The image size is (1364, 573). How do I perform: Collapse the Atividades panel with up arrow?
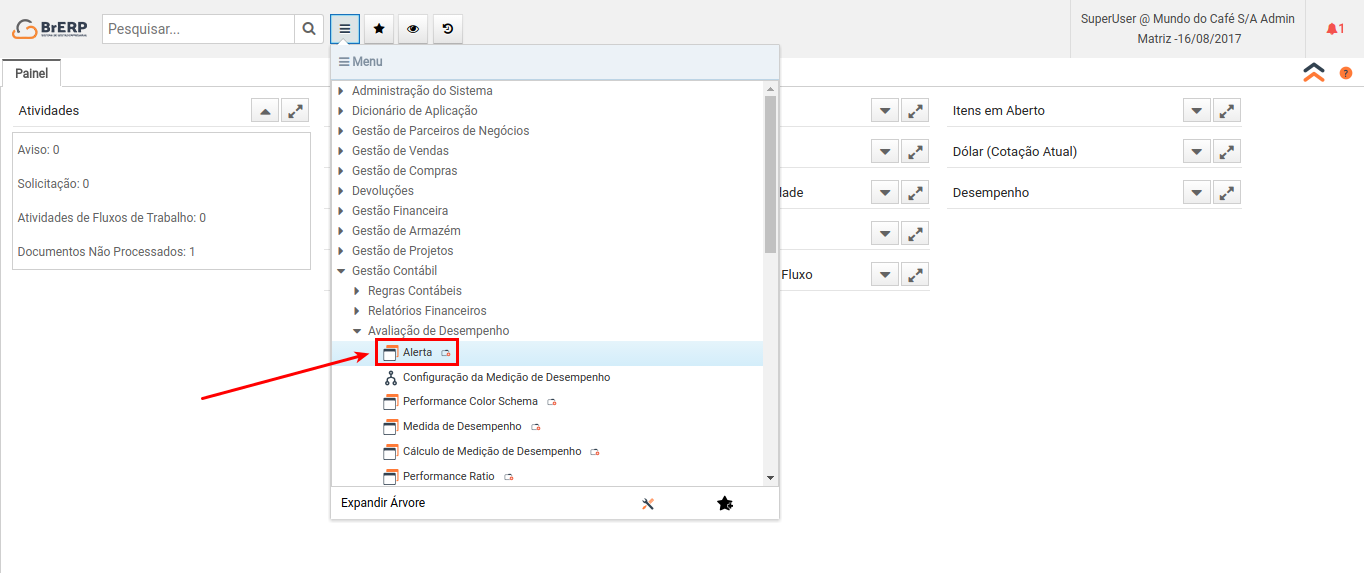click(x=265, y=111)
